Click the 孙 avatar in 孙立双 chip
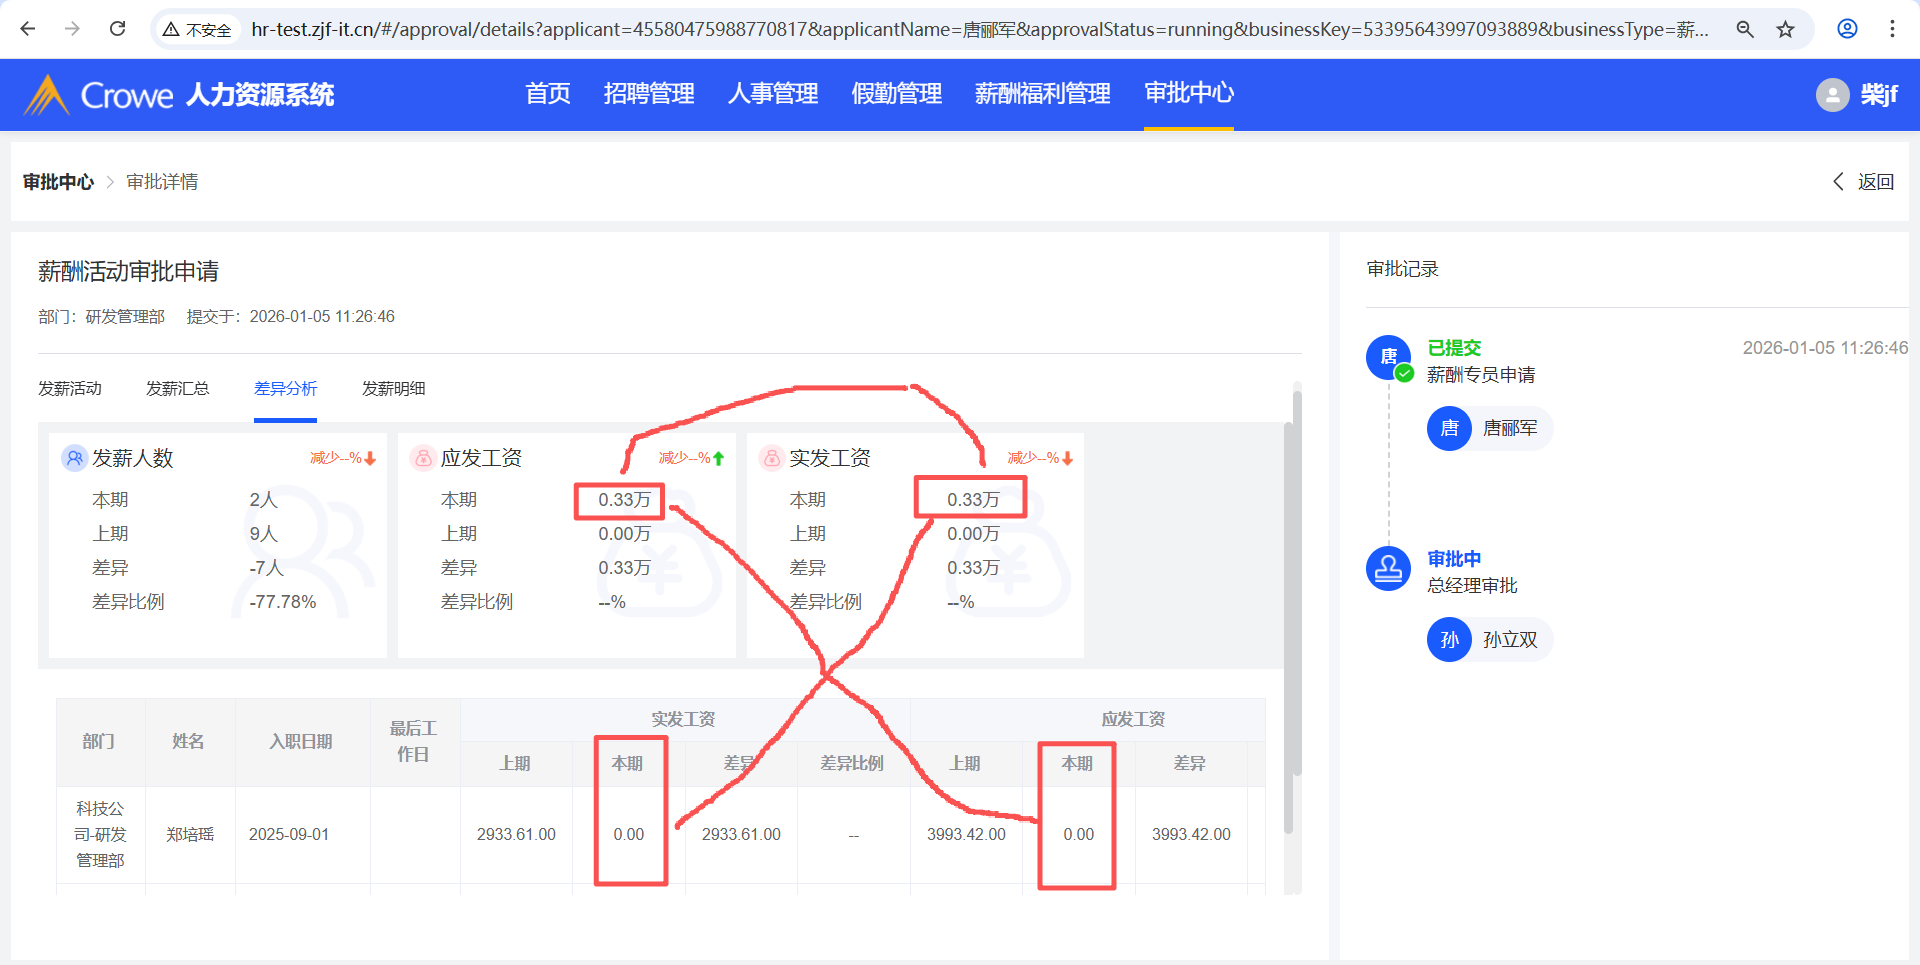The image size is (1920, 965). click(x=1449, y=640)
